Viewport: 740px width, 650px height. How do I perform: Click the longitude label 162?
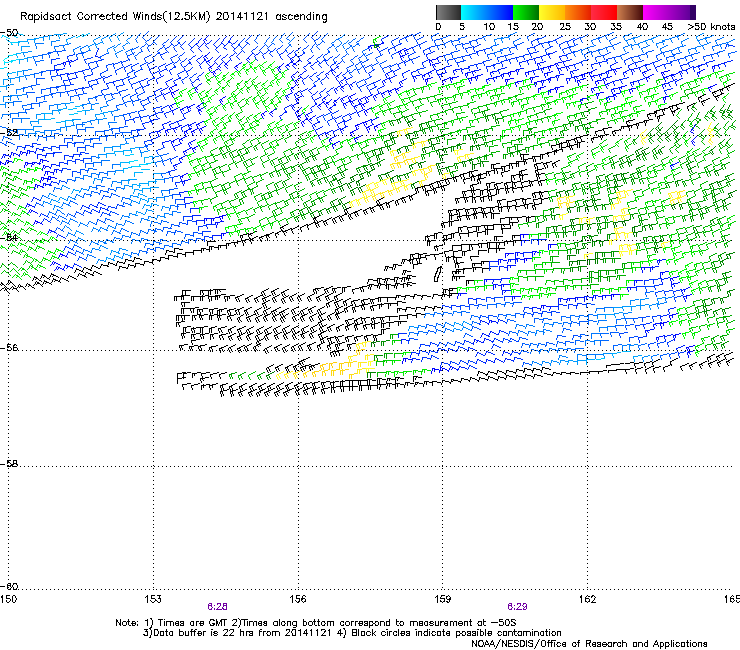[588, 599]
